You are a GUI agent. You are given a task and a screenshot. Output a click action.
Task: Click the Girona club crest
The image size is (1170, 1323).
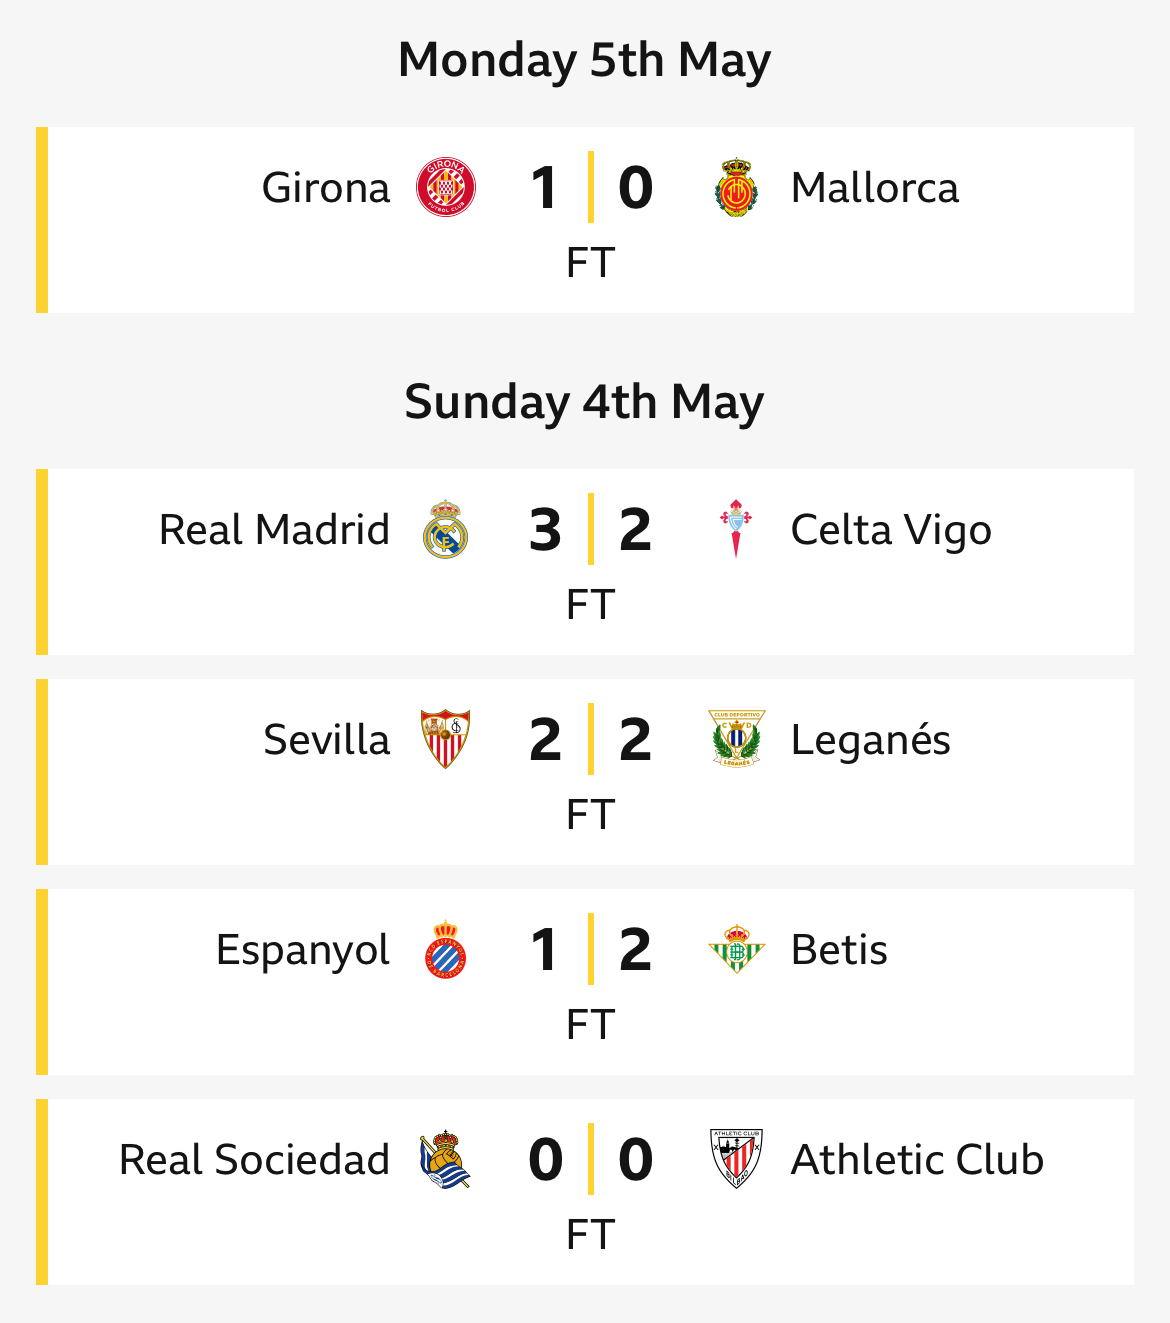point(446,187)
